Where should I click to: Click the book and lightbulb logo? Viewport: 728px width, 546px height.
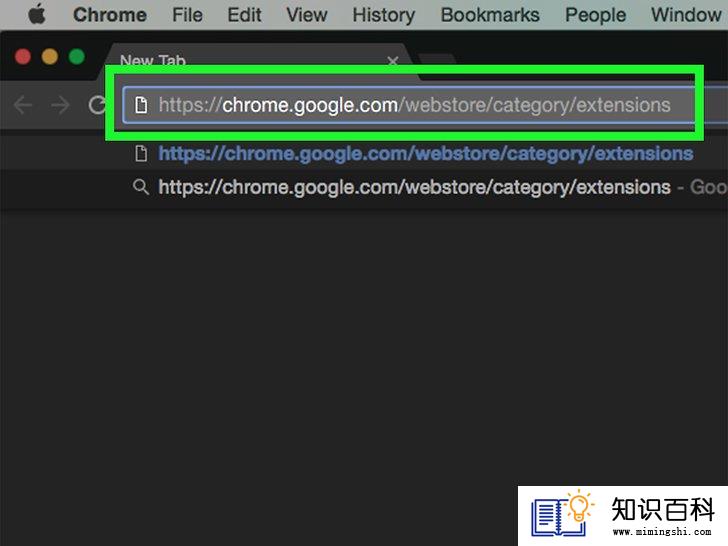click(x=563, y=514)
